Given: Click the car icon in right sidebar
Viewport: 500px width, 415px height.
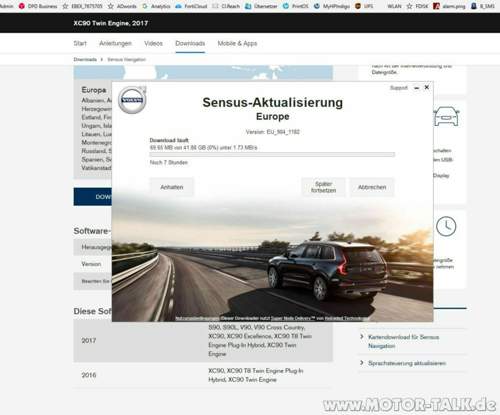Looking at the screenshot, I should (446, 116).
